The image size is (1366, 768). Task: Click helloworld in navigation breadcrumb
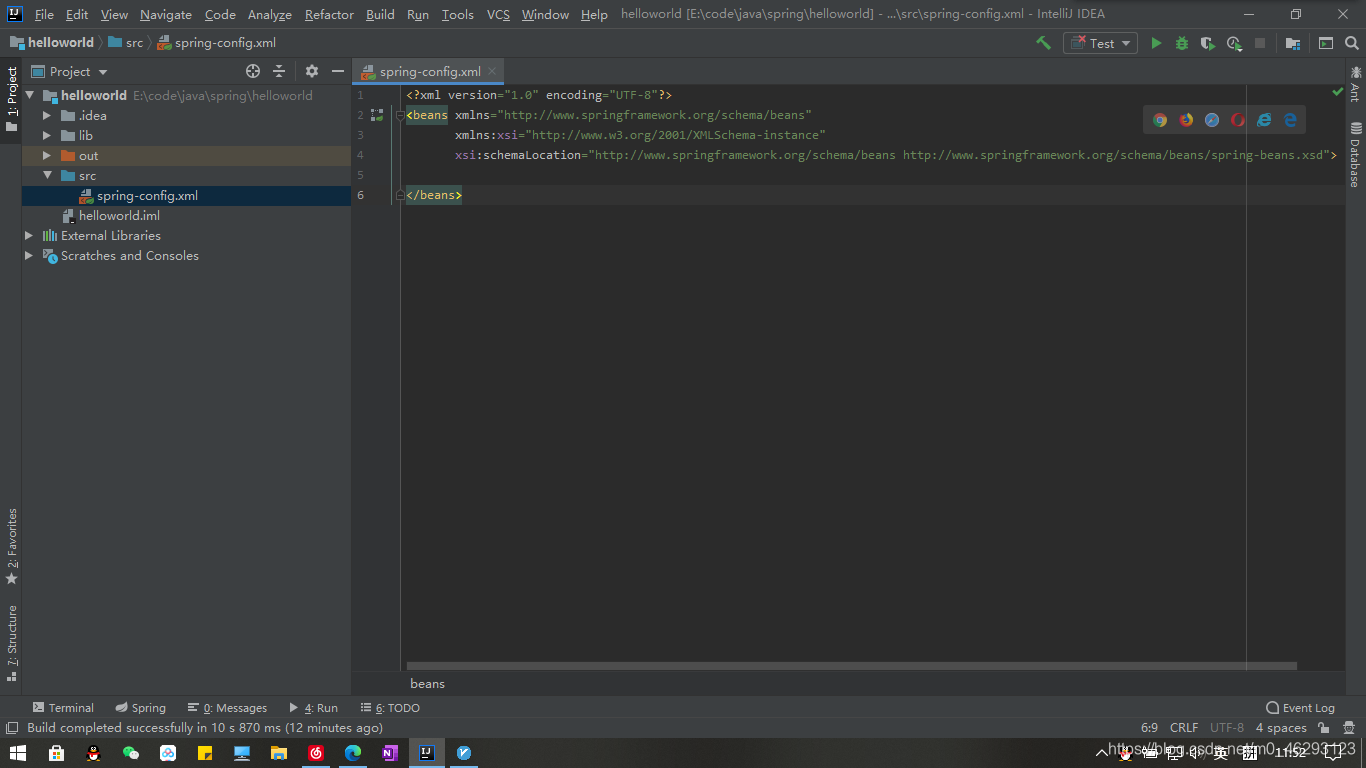pyautogui.click(x=52, y=42)
